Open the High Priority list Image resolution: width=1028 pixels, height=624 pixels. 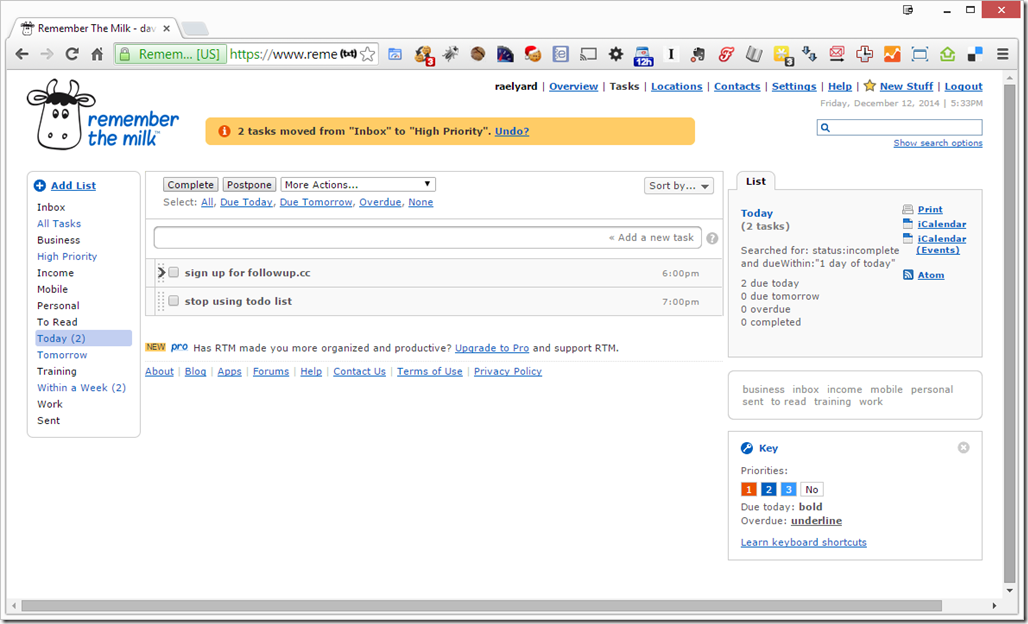(x=67, y=256)
